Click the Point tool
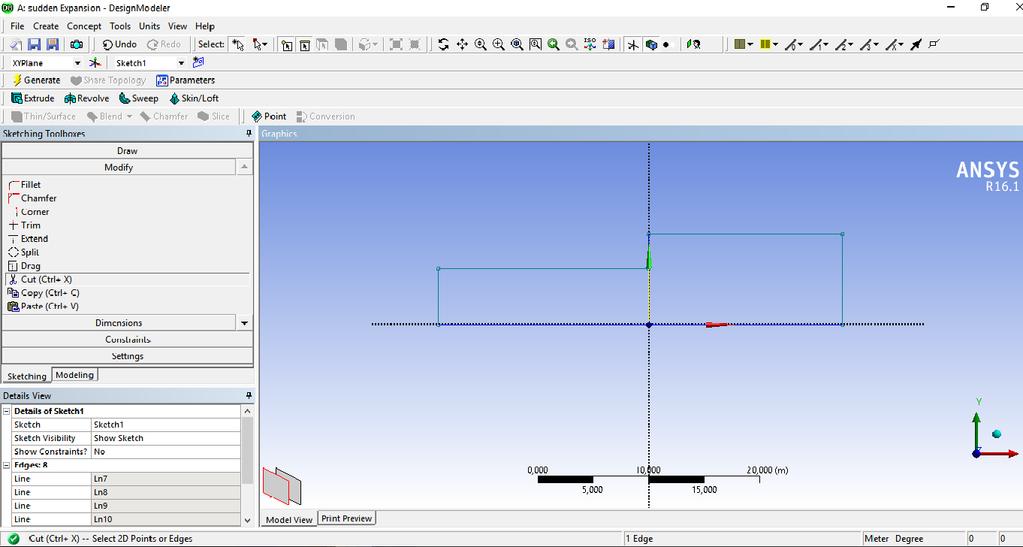Viewport: 1023px width, 547px height. (269, 116)
